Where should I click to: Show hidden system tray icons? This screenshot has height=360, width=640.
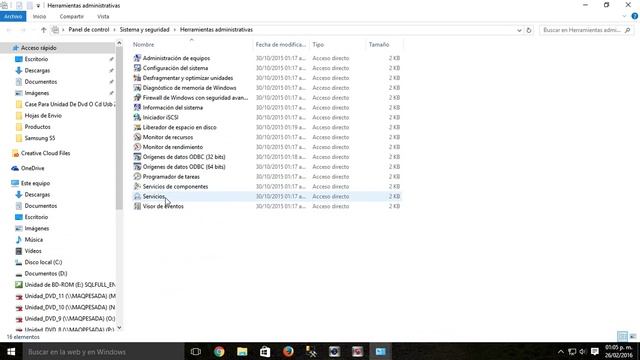(x=561, y=351)
